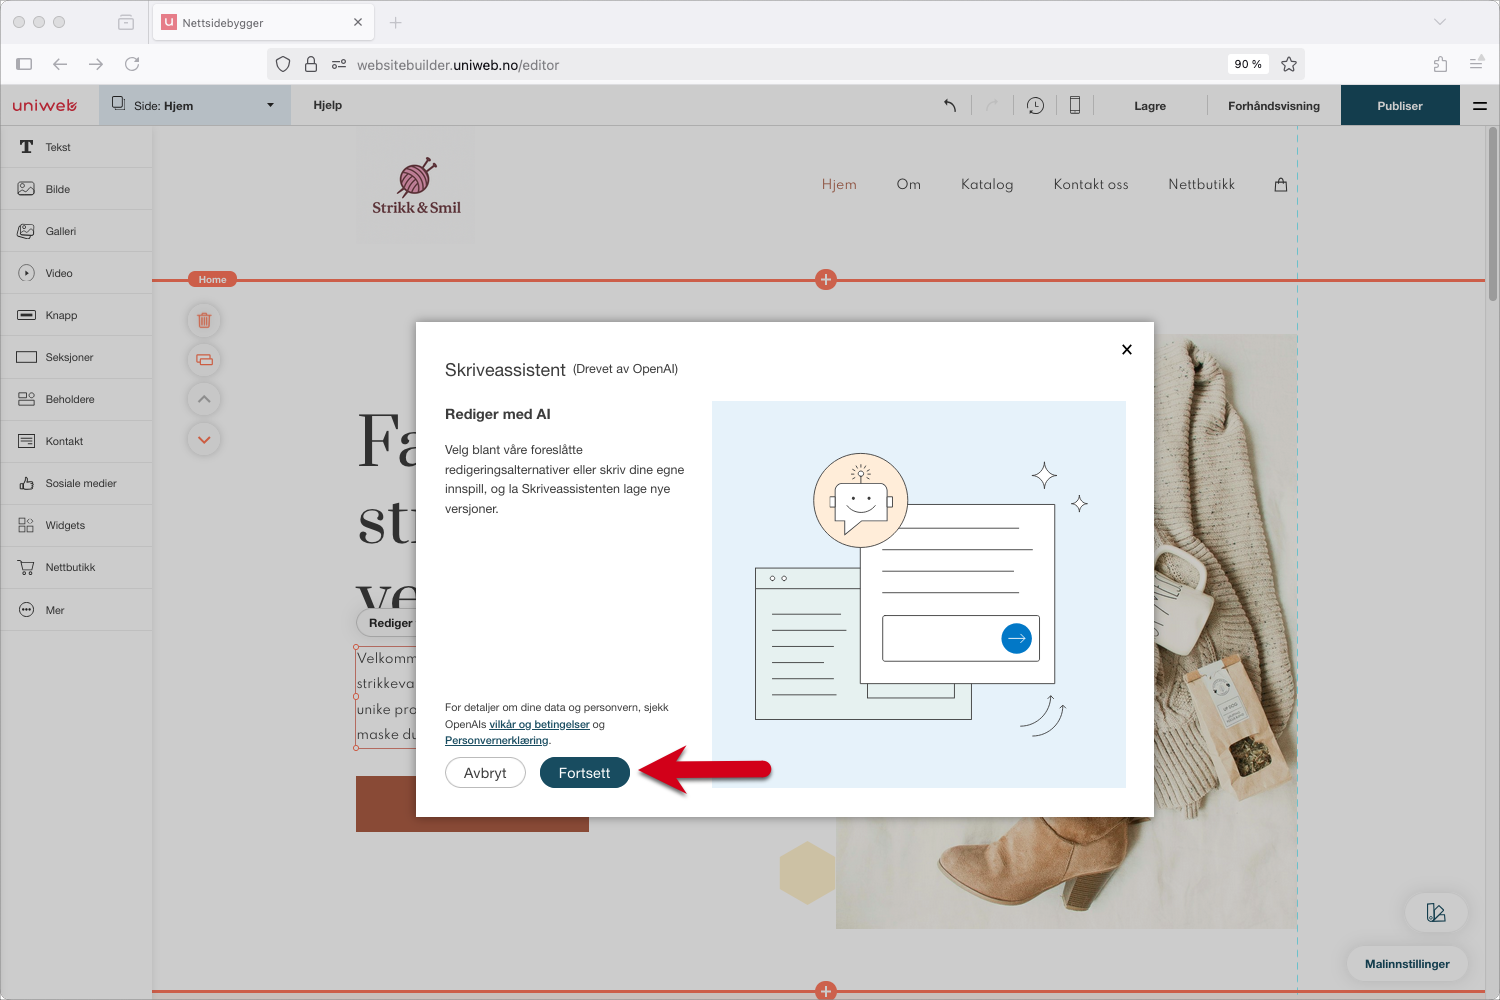Select the Nettsidebygger browser tab

(x=263, y=22)
